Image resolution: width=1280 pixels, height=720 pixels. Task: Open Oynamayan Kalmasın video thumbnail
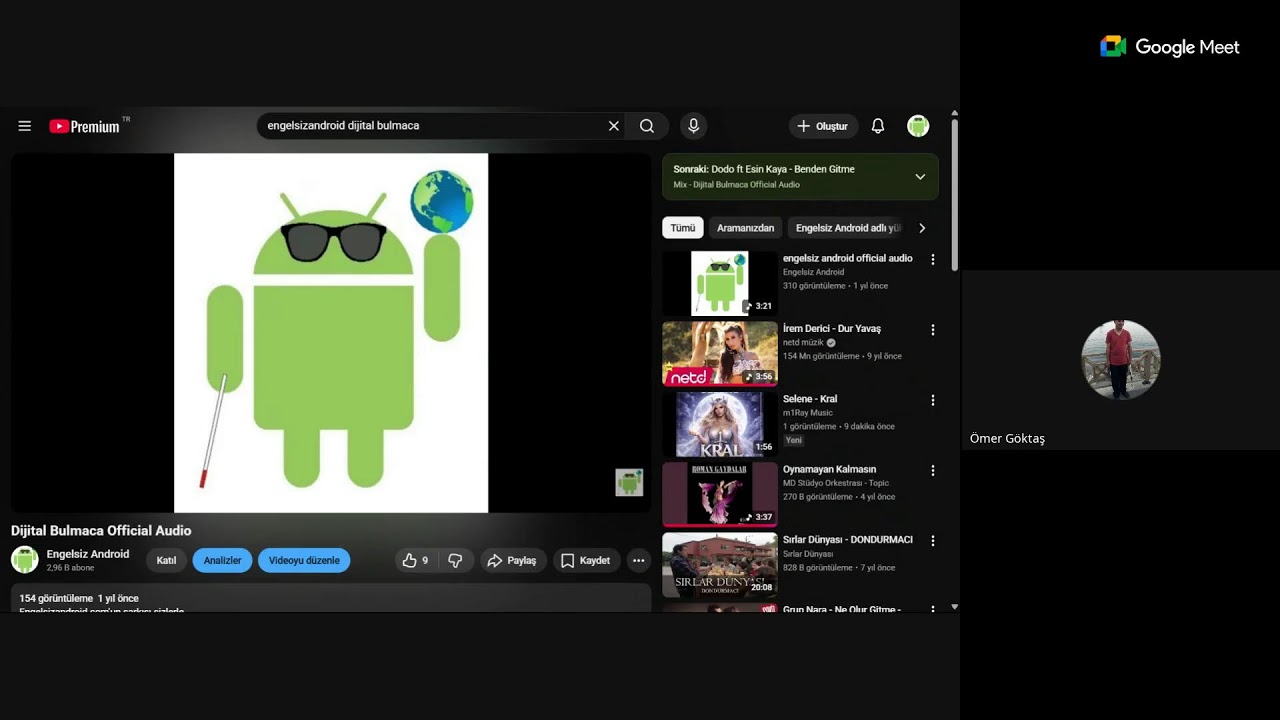720,494
